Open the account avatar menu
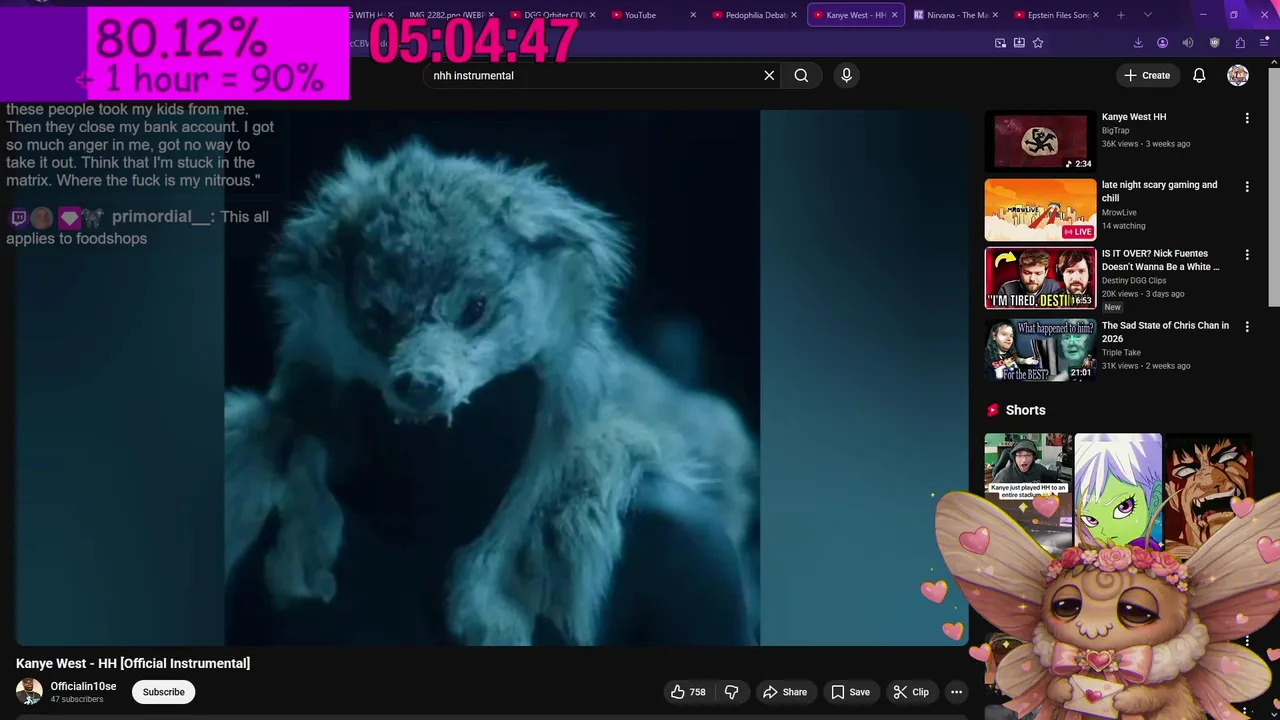The image size is (1280, 720). (x=1238, y=75)
